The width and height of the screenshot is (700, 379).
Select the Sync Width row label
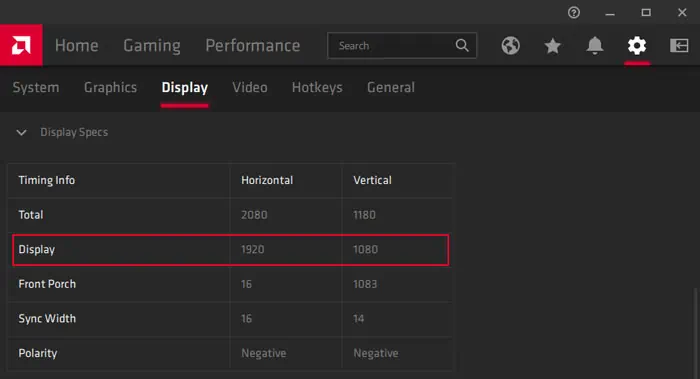(x=47, y=319)
